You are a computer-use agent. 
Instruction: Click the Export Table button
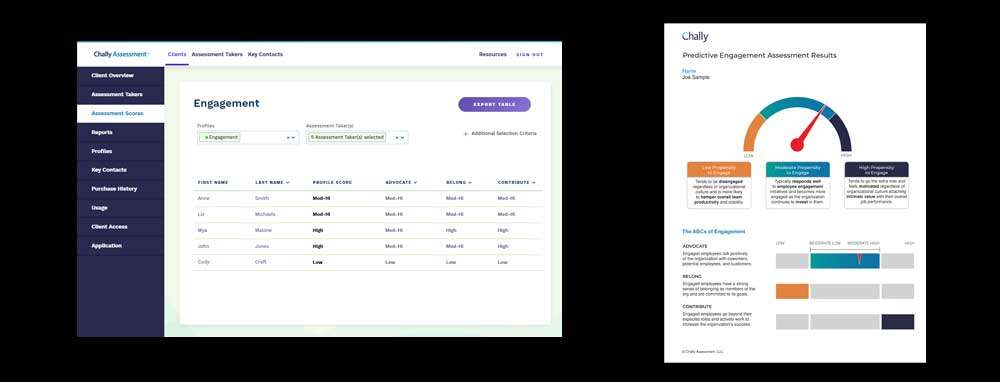(x=494, y=105)
